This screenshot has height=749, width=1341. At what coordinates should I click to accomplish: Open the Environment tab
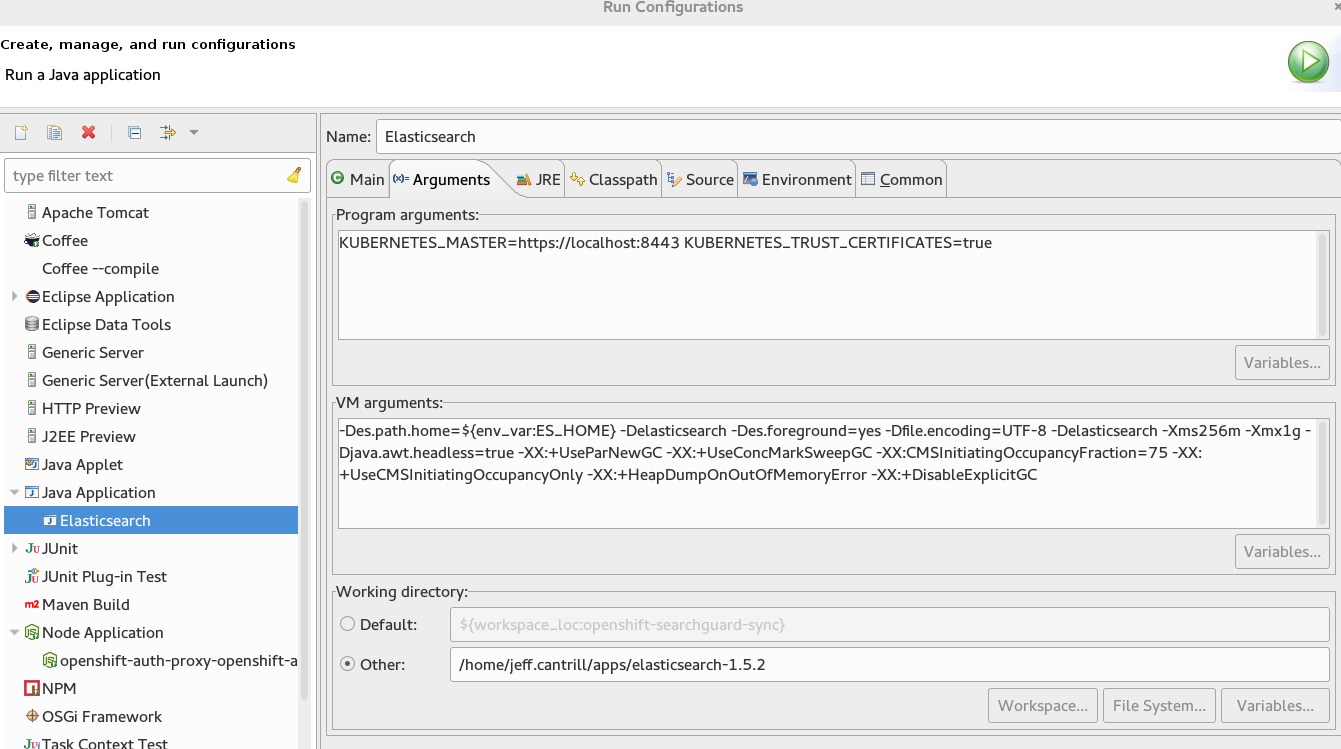(797, 179)
